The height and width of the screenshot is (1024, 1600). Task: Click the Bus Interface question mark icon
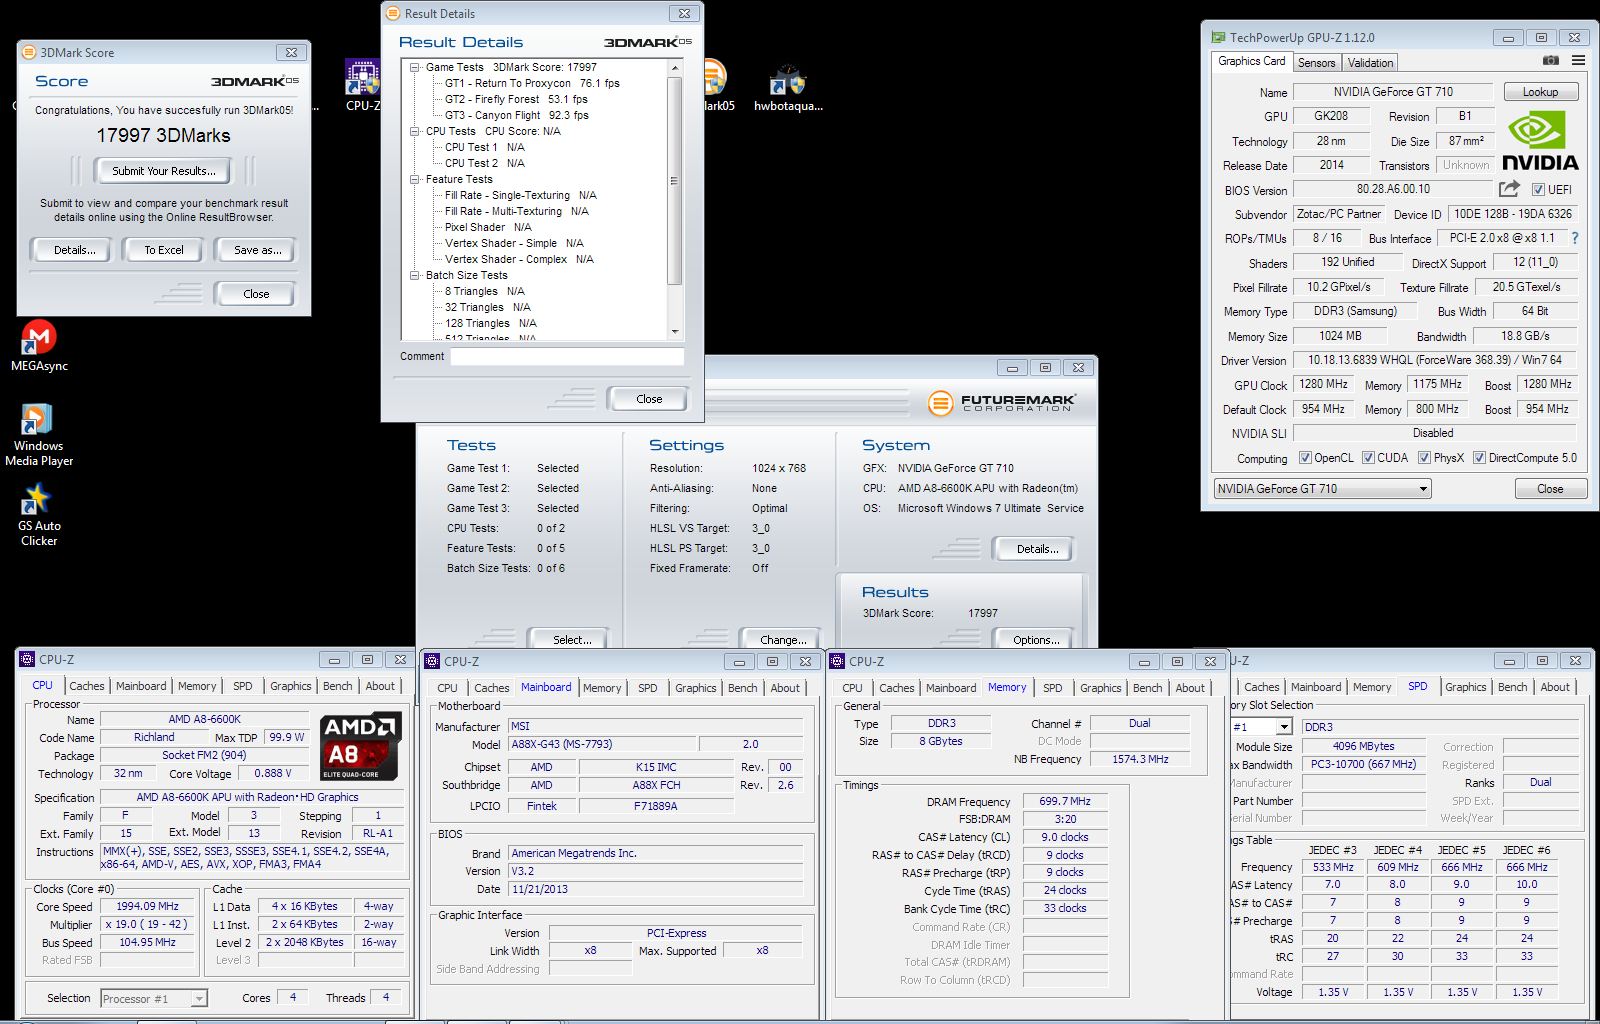[1575, 238]
